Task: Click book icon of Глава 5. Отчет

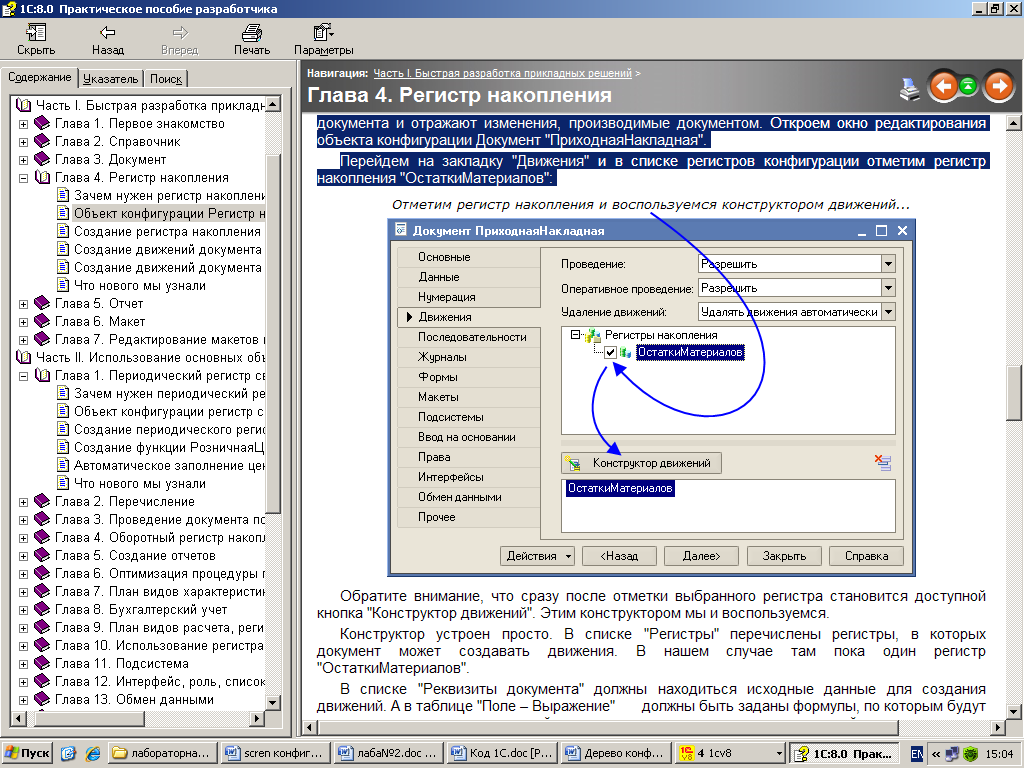Action: 42,303
